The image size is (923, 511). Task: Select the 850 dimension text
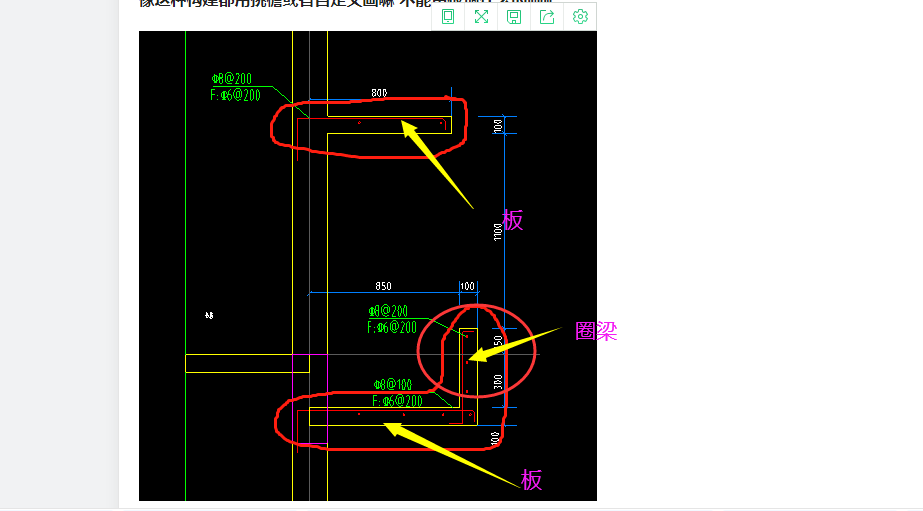pos(383,286)
